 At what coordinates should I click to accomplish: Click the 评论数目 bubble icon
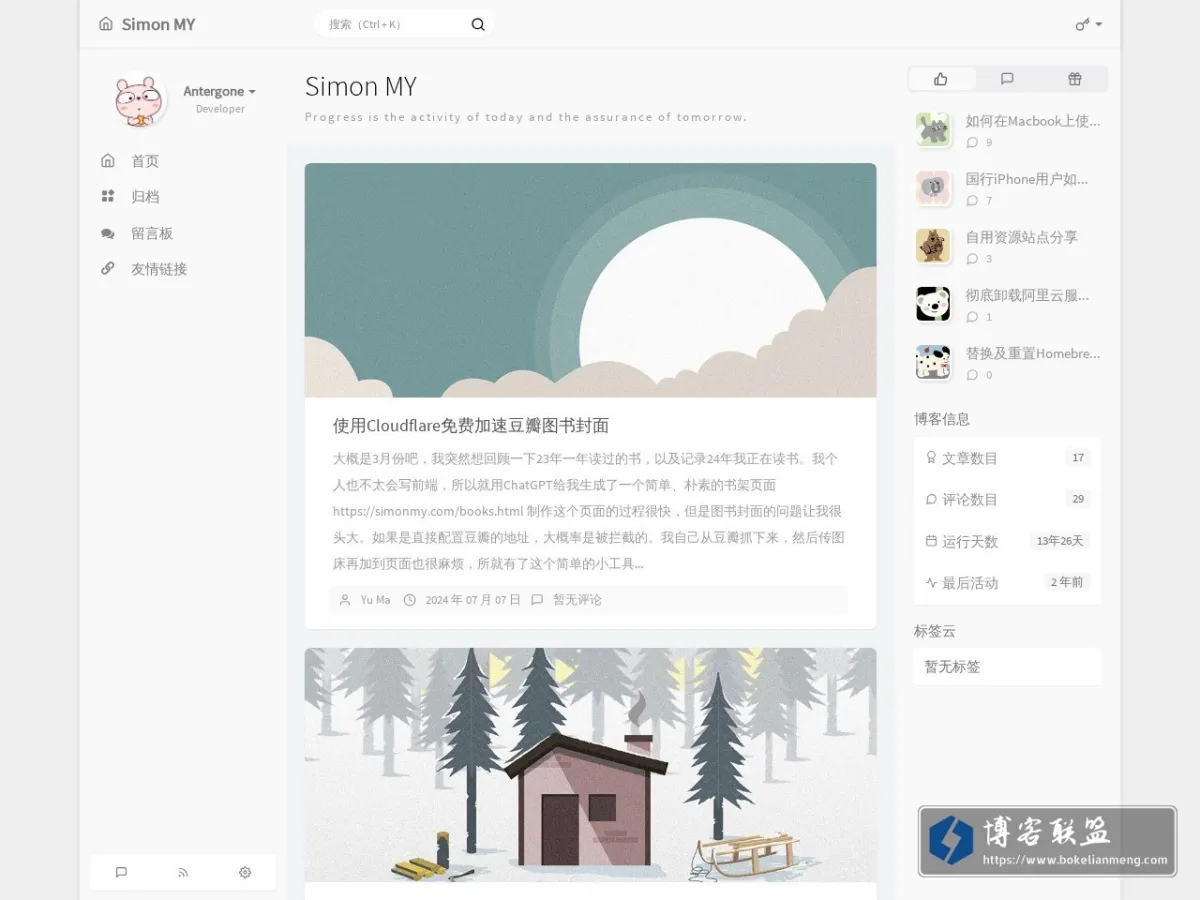[x=931, y=499]
